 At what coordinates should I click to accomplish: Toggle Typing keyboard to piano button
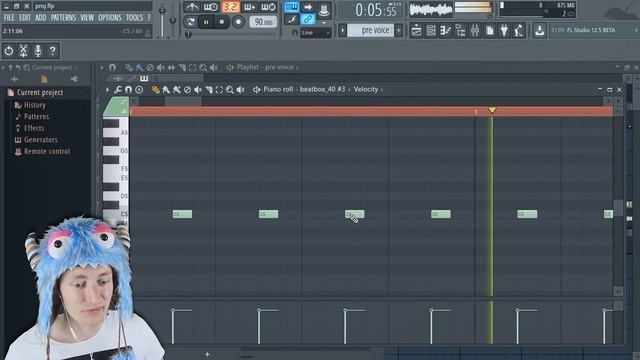pyautogui.click(x=291, y=7)
